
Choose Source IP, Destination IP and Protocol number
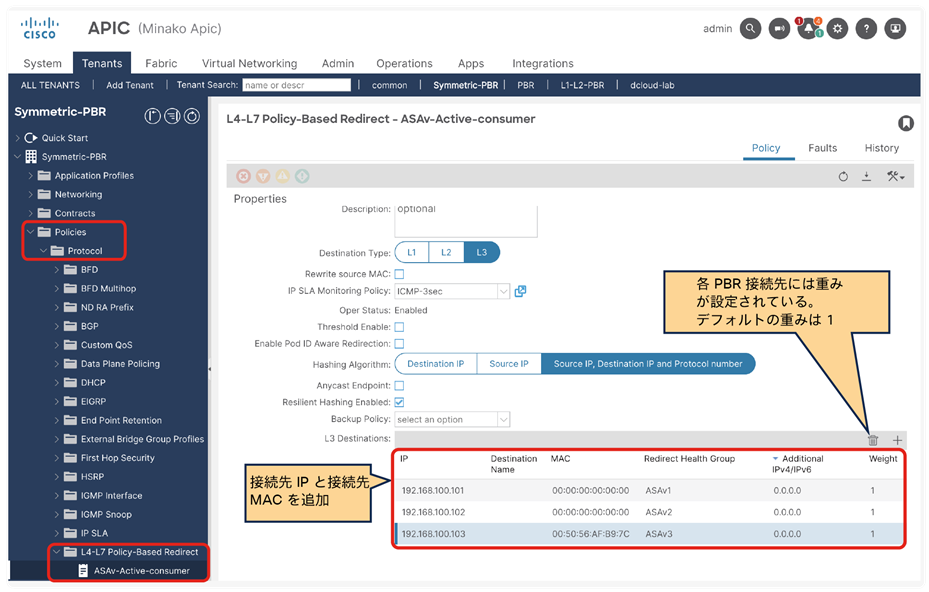tap(648, 364)
